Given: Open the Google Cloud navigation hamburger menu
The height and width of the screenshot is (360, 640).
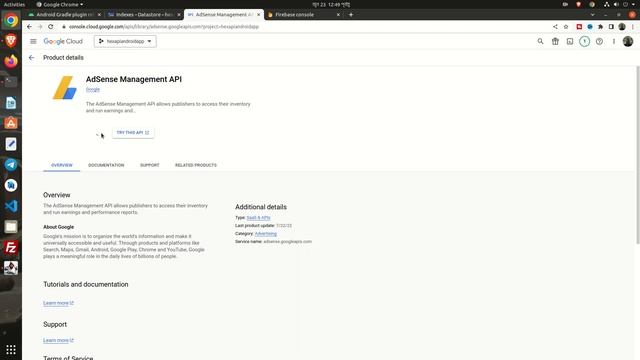Looking at the screenshot, I should 33,41.
